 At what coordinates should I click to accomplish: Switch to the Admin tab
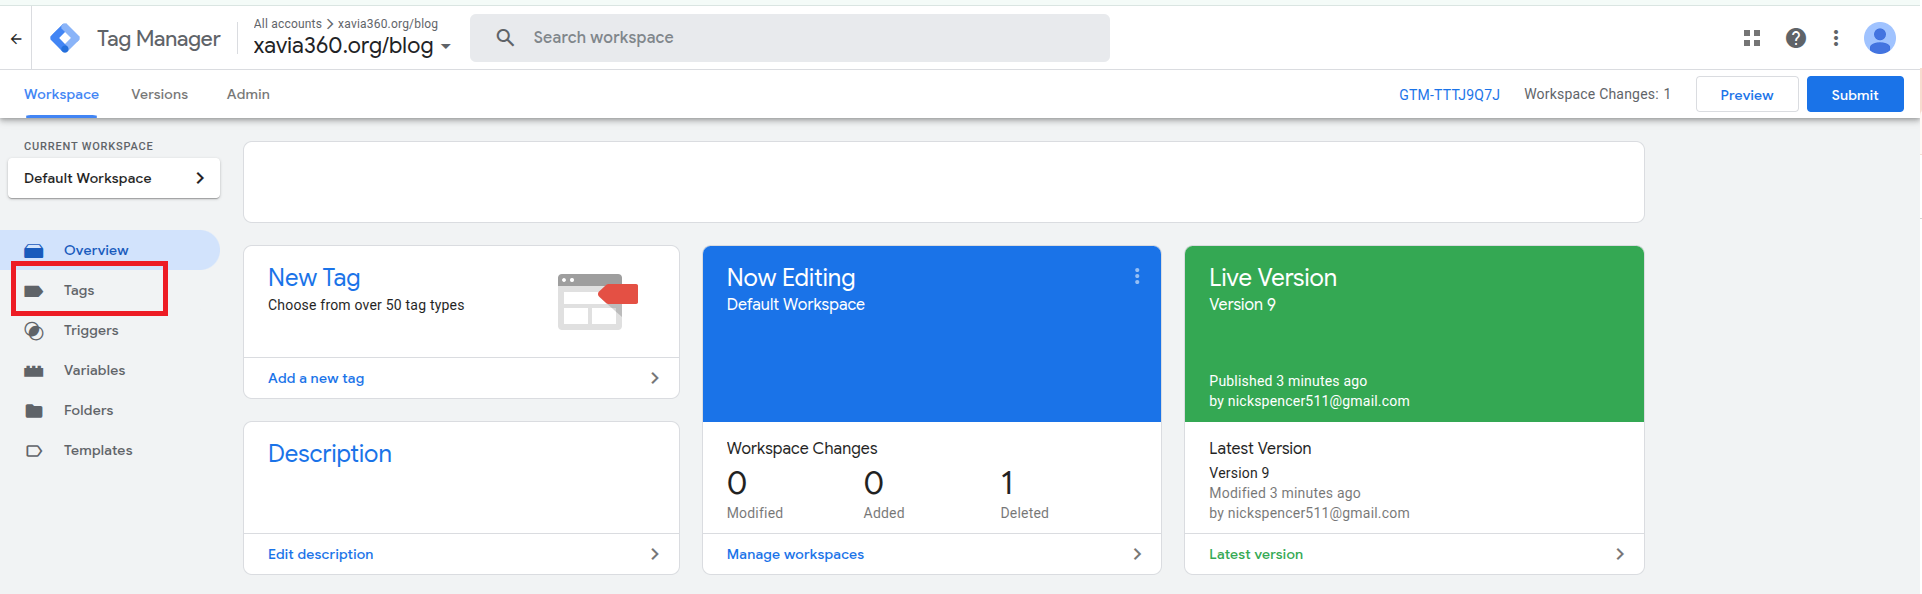tap(248, 94)
